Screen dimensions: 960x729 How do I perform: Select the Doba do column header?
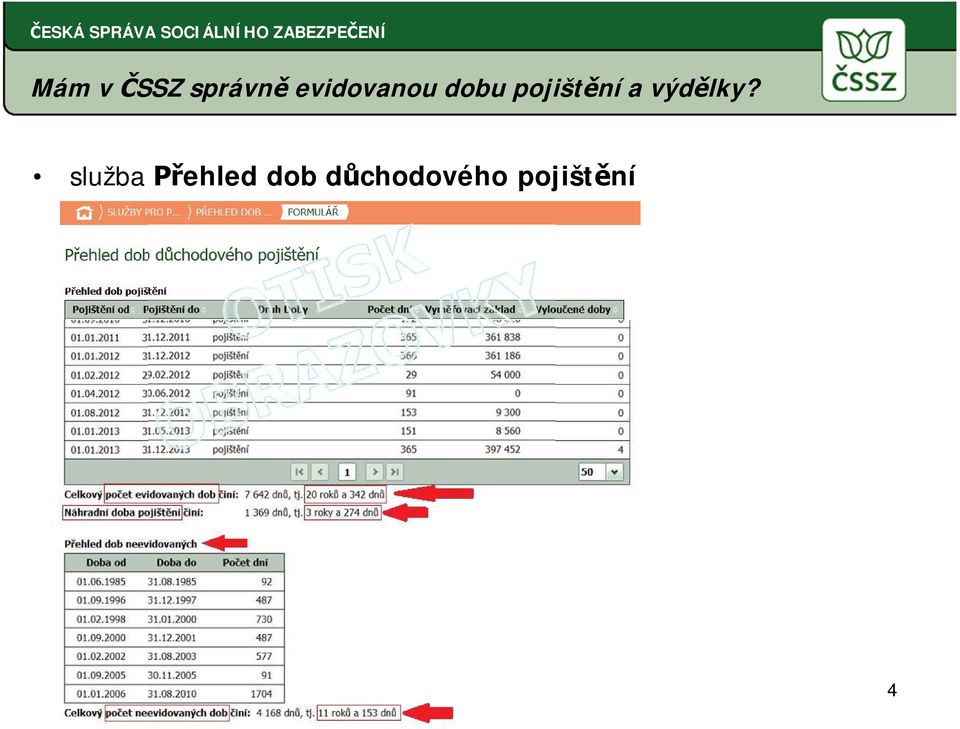coord(176,563)
